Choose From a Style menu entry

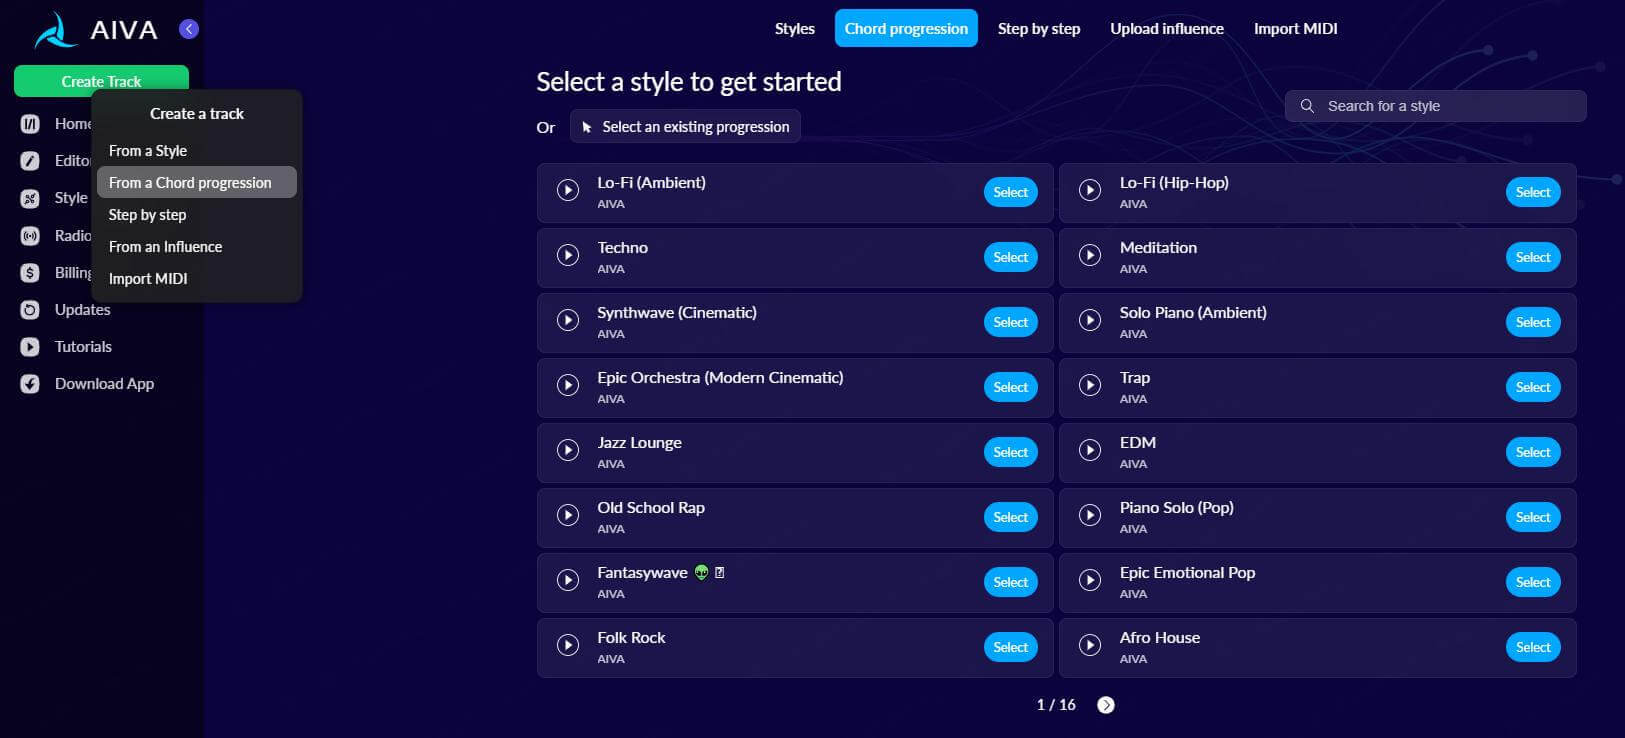148,151
